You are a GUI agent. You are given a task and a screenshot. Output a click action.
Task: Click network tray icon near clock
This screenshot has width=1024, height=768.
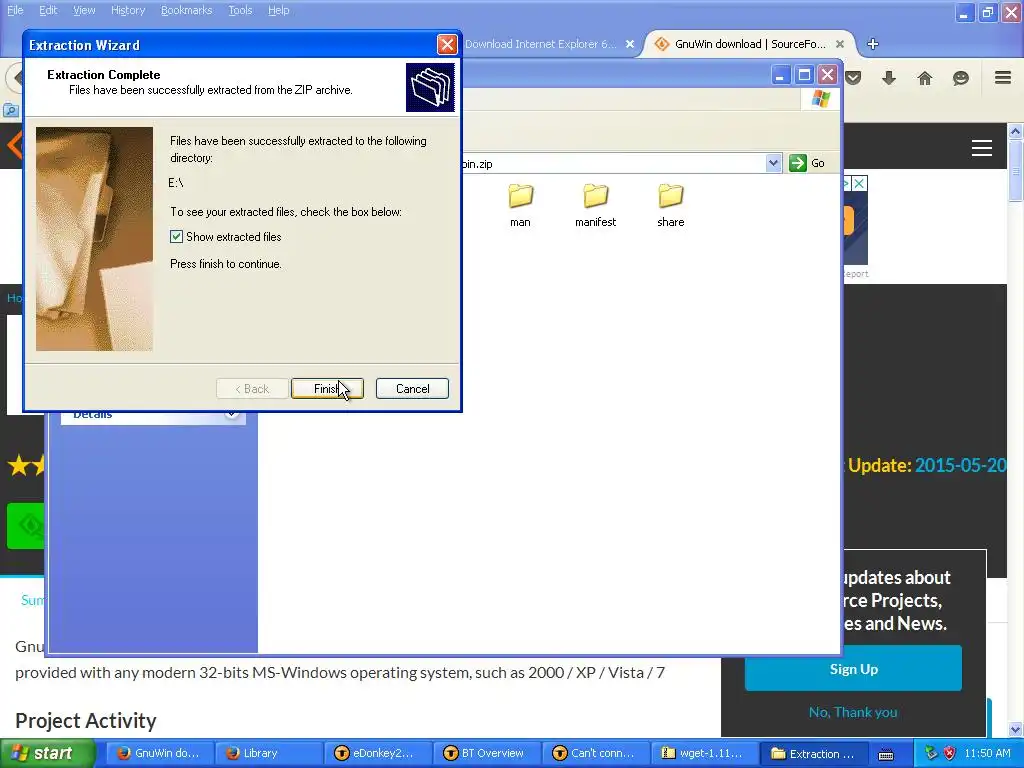click(x=931, y=753)
